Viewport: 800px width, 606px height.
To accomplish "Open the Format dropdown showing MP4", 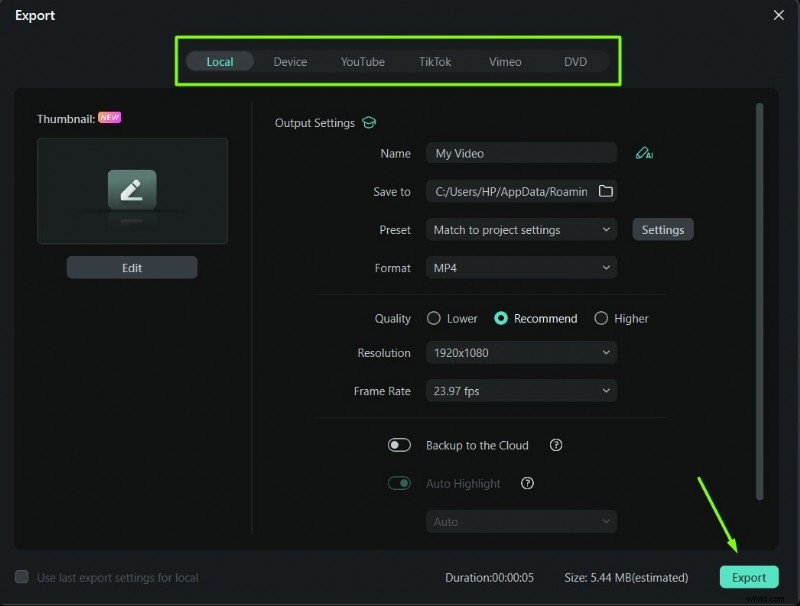I will point(520,267).
